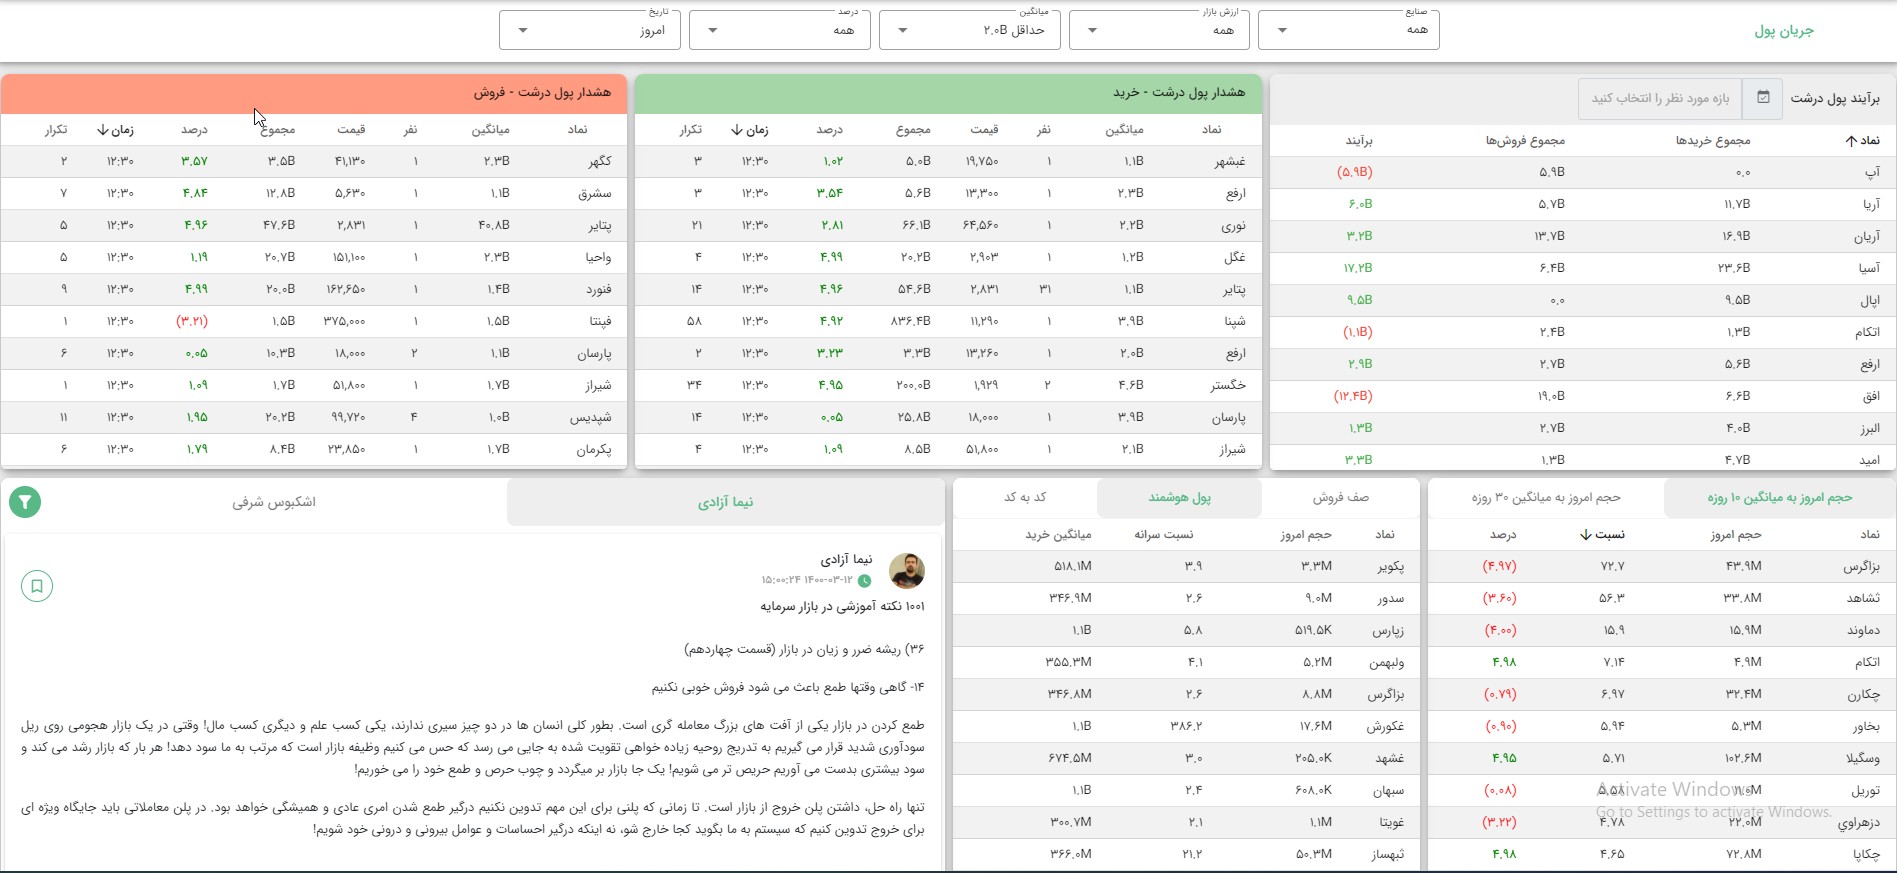Select the پکویر row in the پول هوشمند table

(x=1186, y=566)
